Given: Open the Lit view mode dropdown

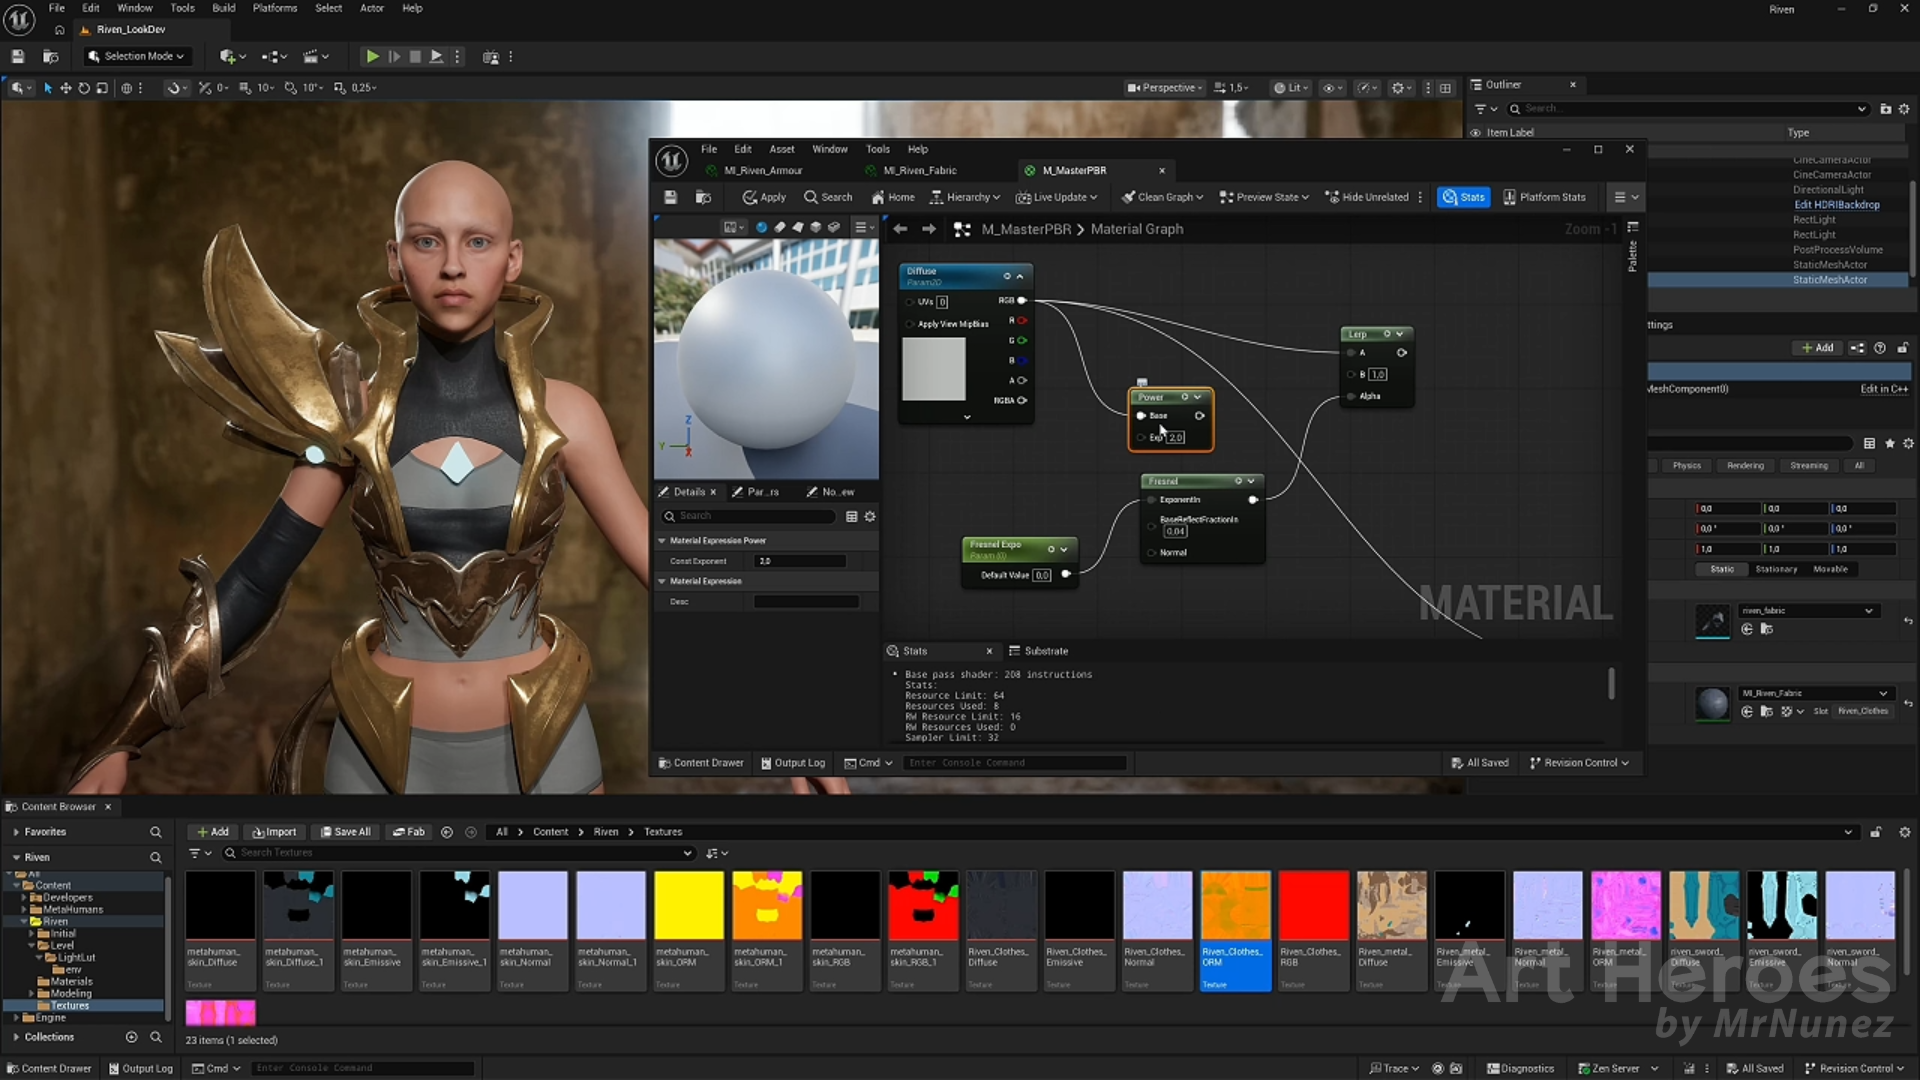Looking at the screenshot, I should [1290, 88].
